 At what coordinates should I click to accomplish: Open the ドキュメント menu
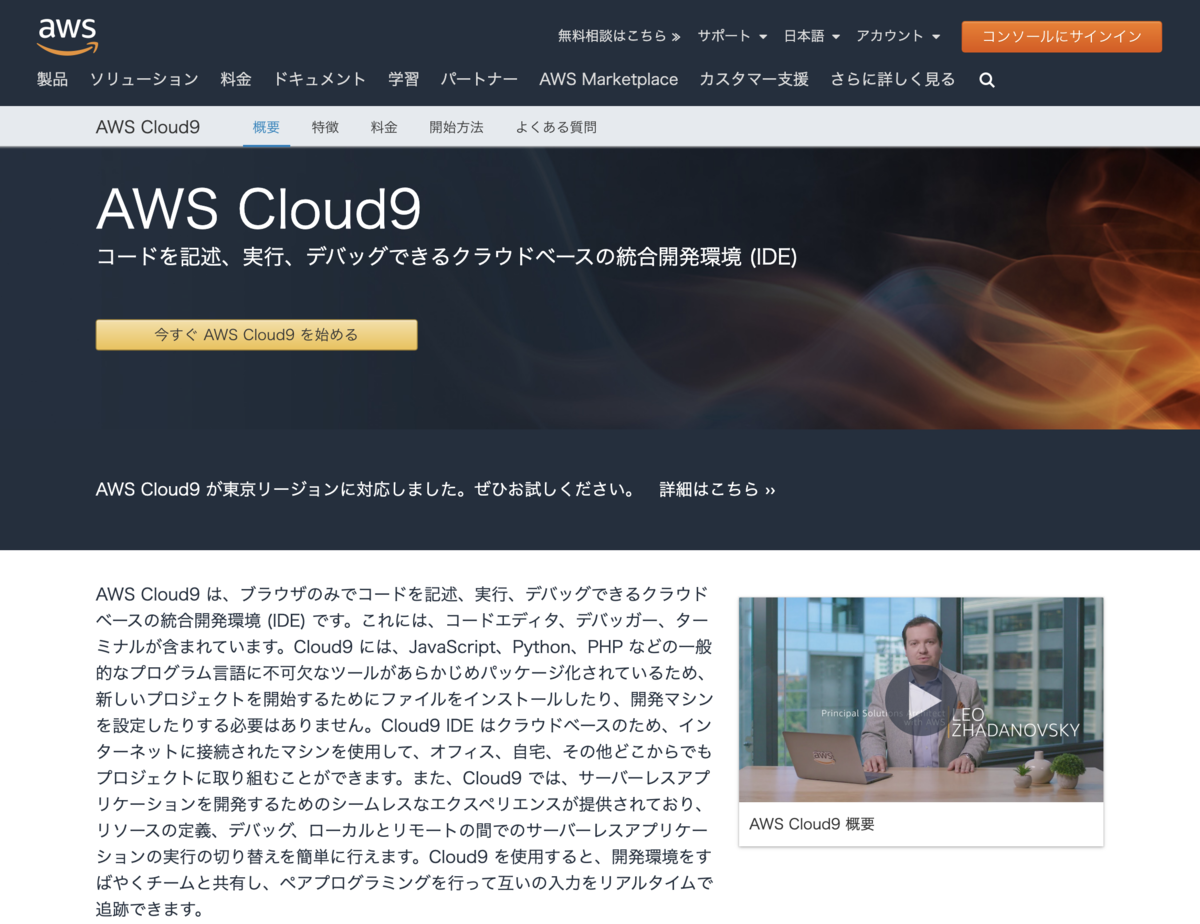click(x=319, y=79)
